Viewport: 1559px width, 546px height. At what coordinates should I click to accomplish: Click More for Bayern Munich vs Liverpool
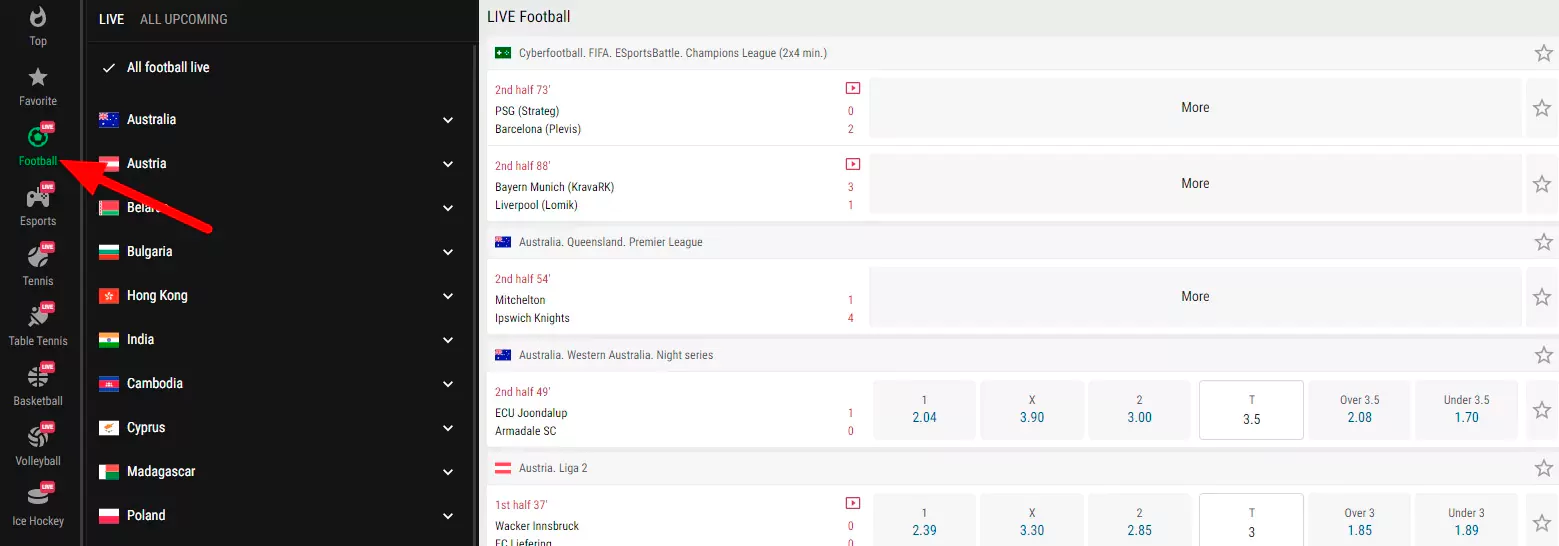1195,184
